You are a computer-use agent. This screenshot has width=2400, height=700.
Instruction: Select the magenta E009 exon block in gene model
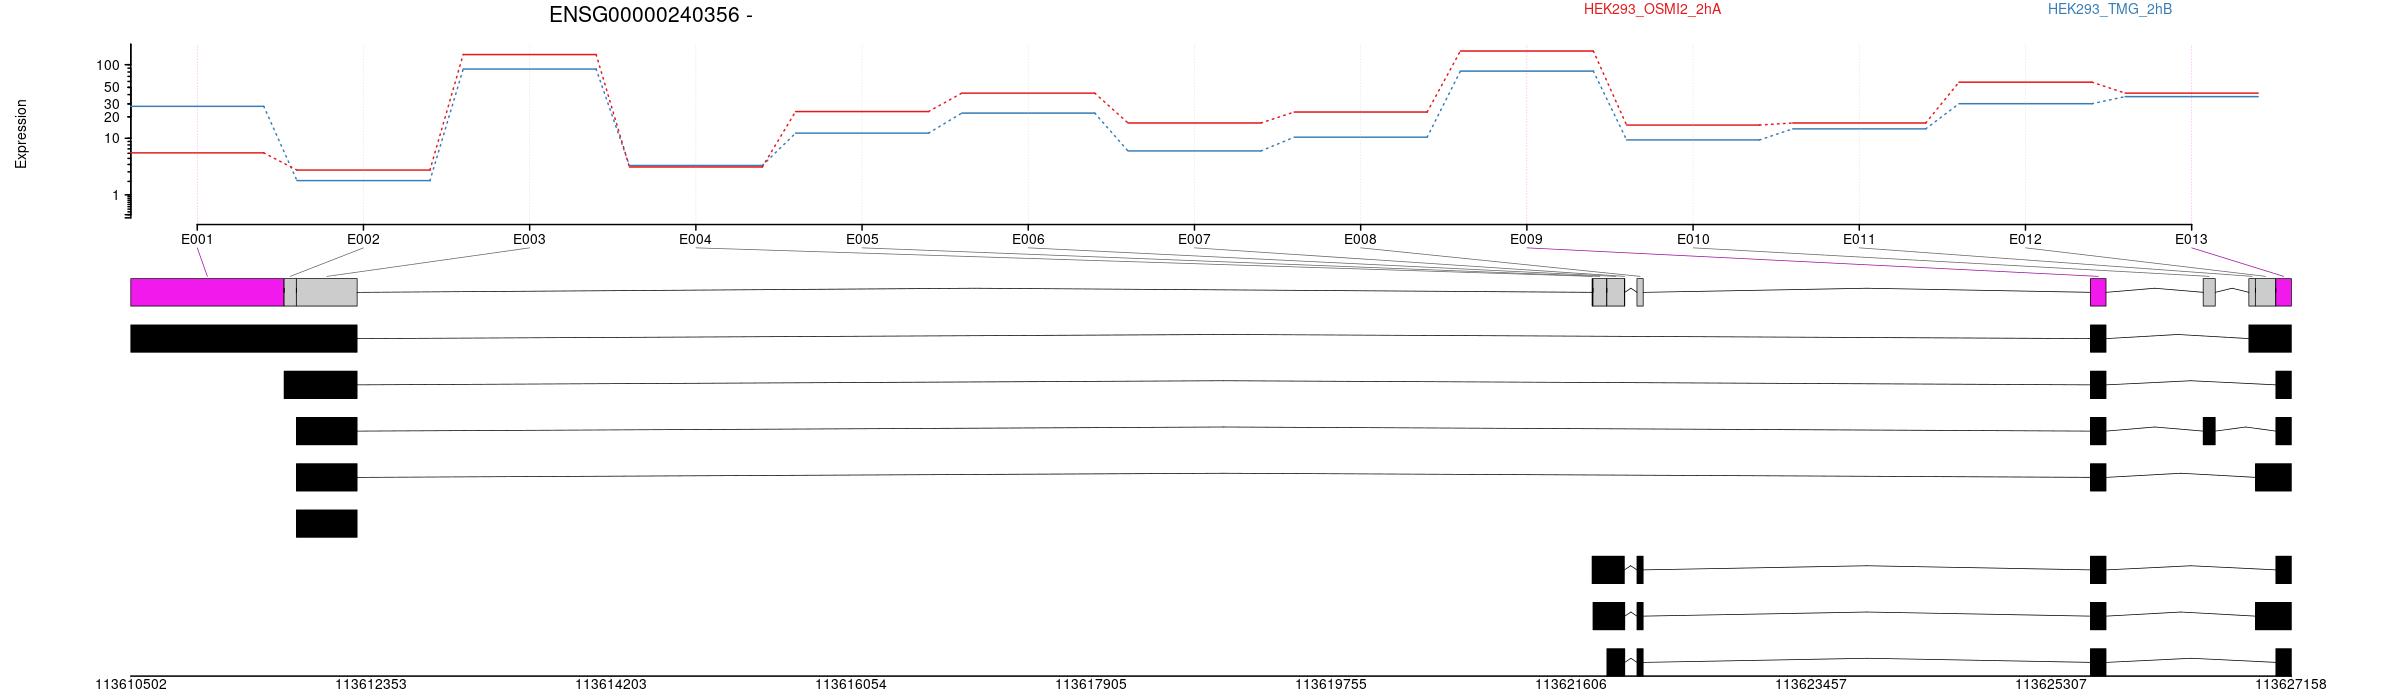point(2098,292)
